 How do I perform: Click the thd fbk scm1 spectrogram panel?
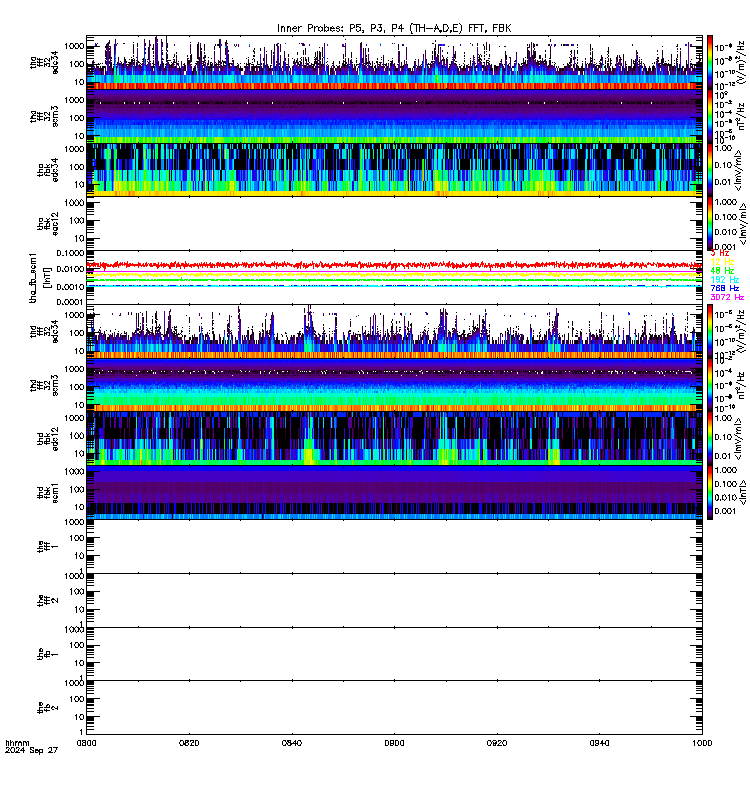coord(394,492)
